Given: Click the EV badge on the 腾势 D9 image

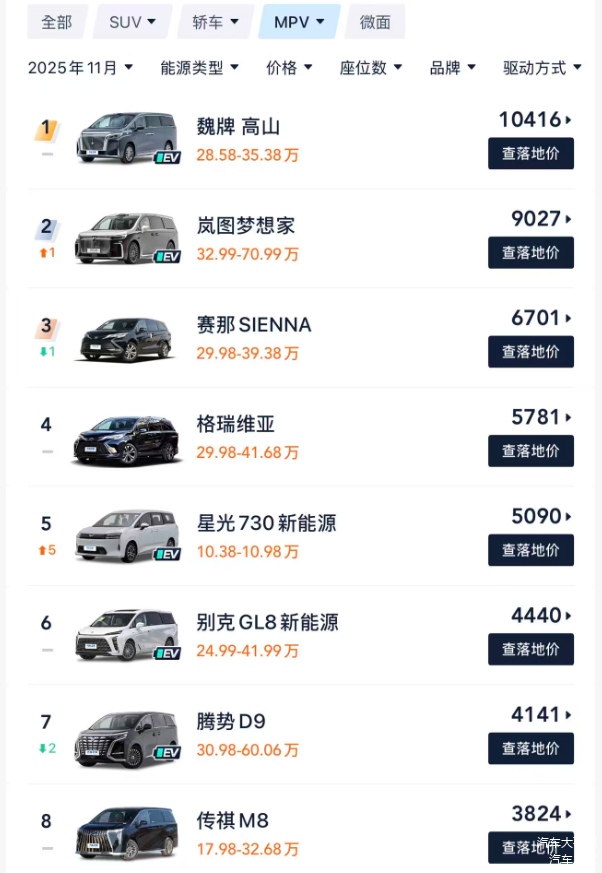Looking at the screenshot, I should (167, 753).
